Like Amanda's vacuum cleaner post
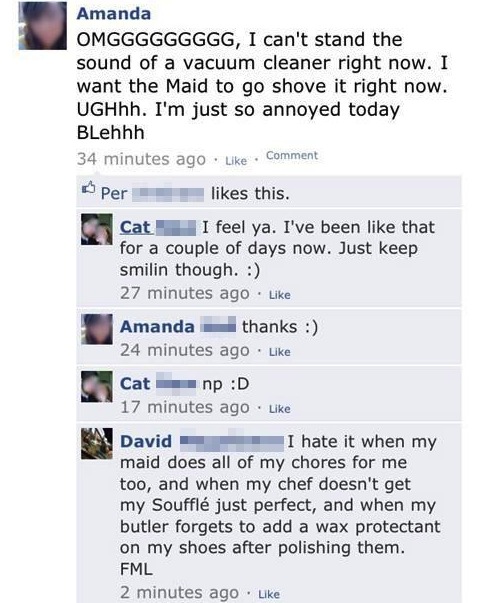The height and width of the screenshot is (603, 496). [236, 161]
